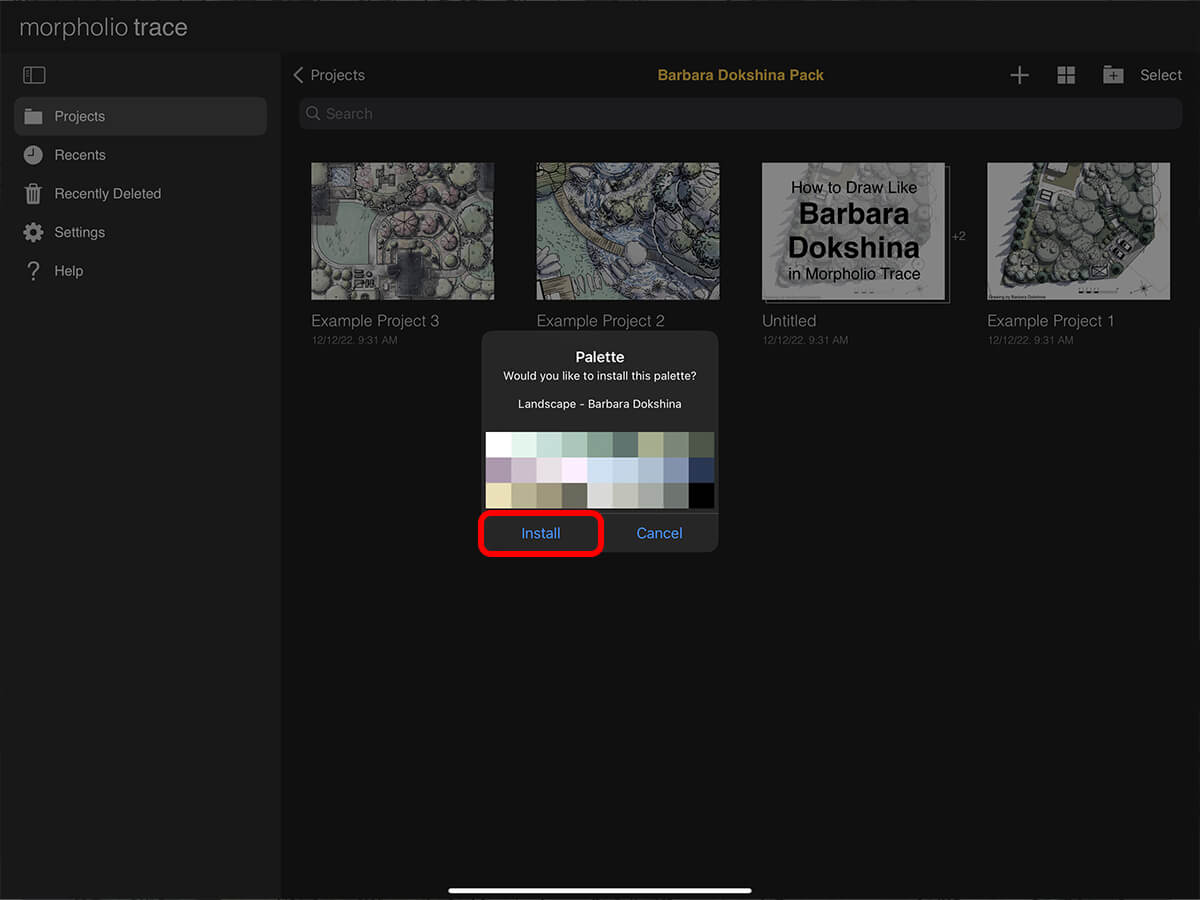
Task: Open the Barbara Dokshina Pack title
Action: pos(740,74)
